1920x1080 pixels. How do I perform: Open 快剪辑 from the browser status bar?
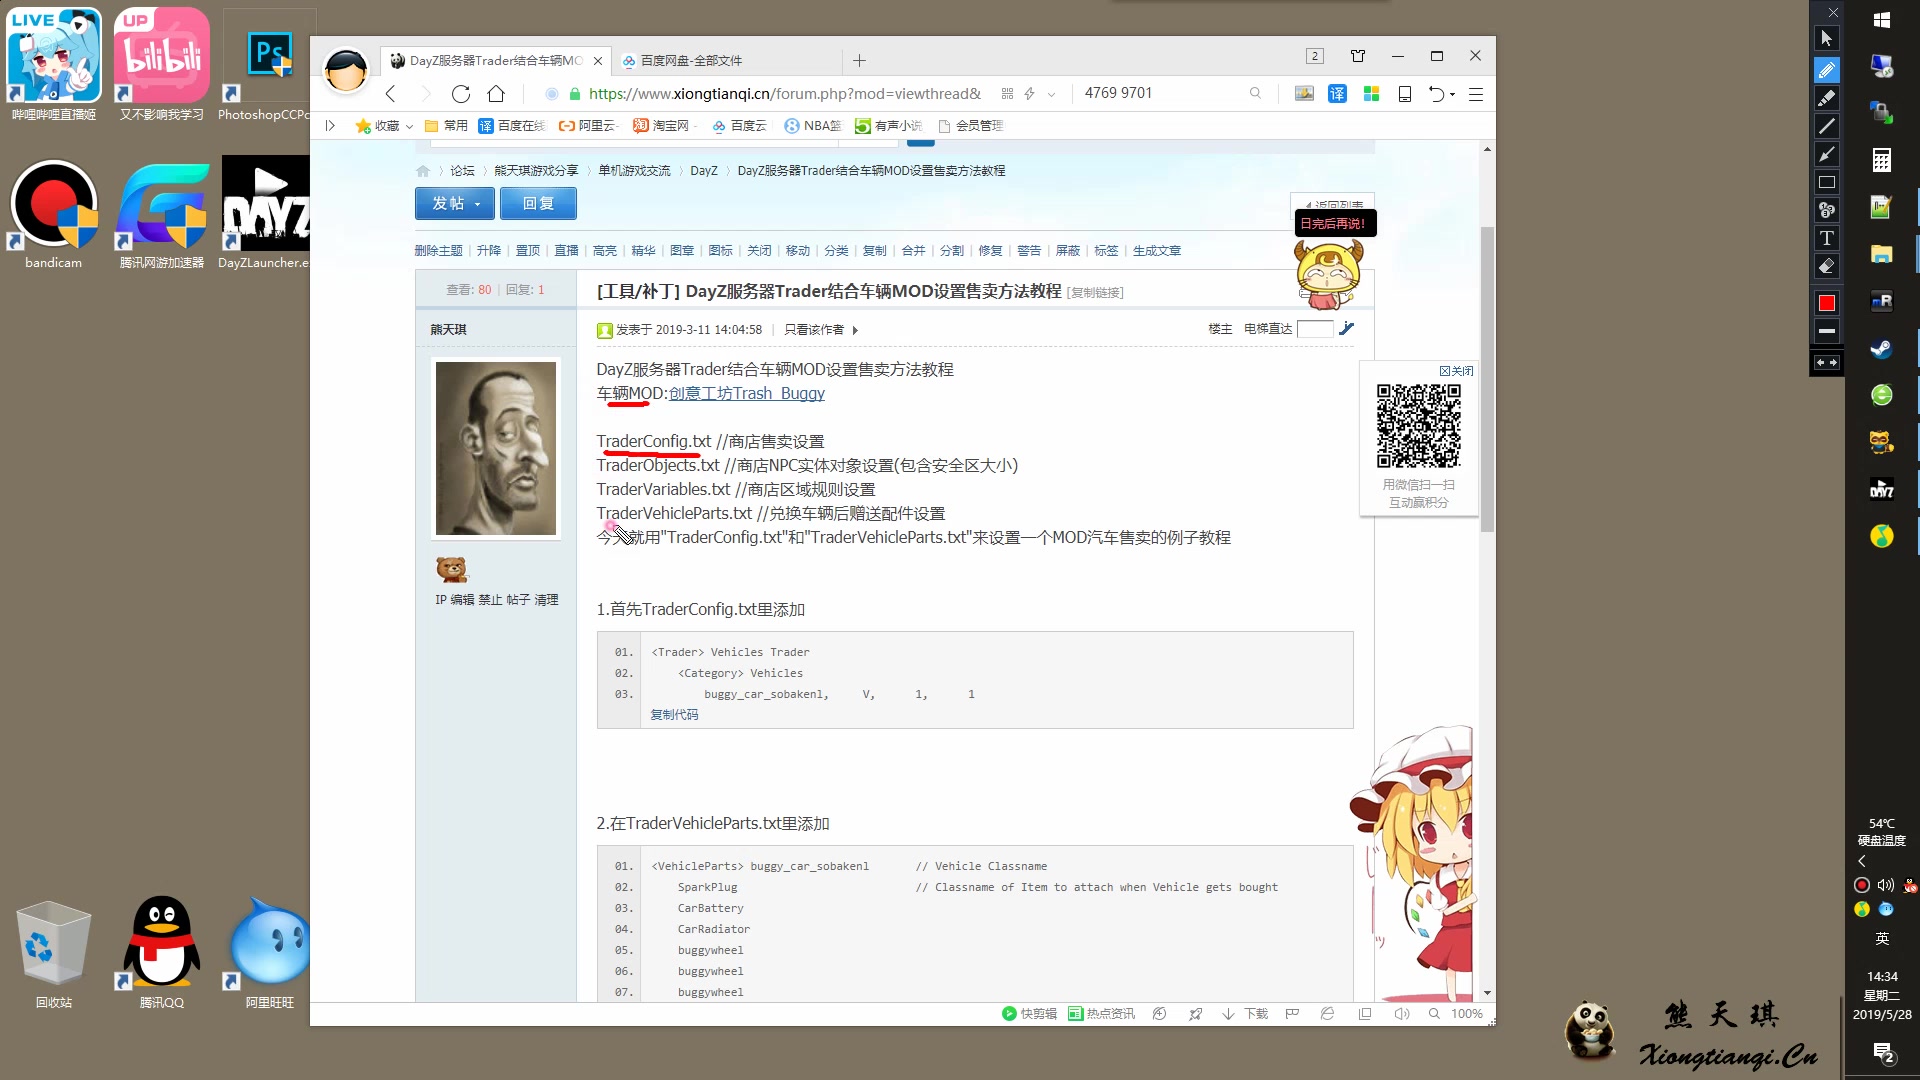1030,1013
